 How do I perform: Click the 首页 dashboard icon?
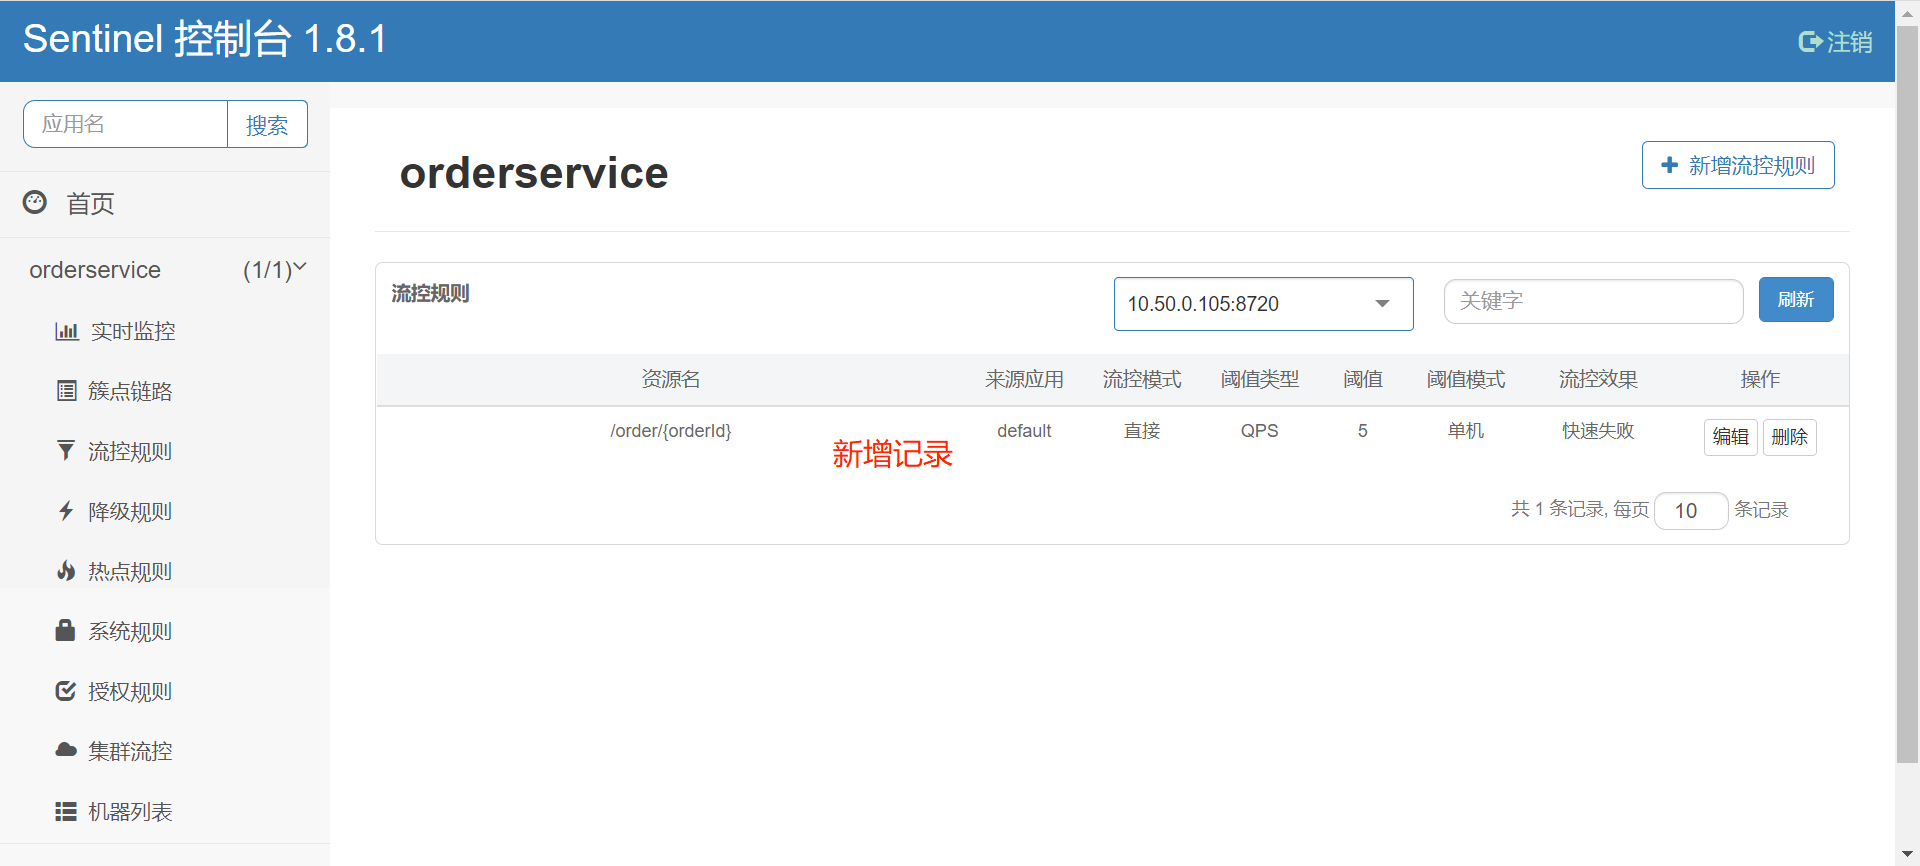click(35, 202)
